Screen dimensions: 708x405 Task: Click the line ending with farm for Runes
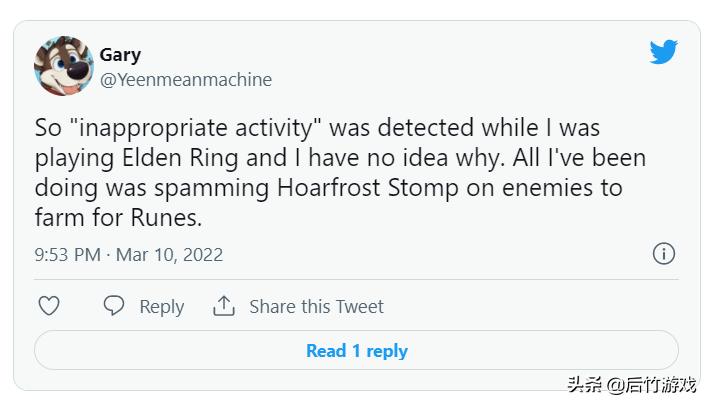click(125, 216)
